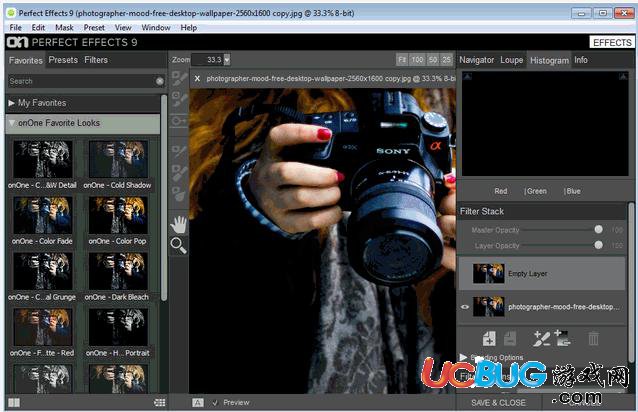This screenshot has height=412, width=638.
Task: Delete layer with the trash icon
Action: point(593,338)
